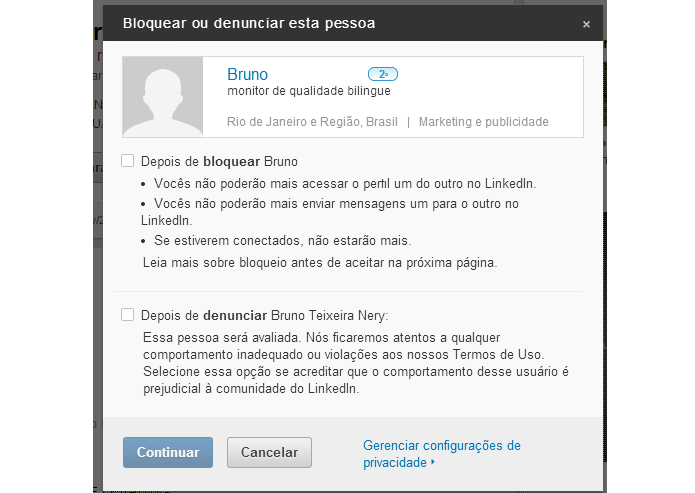This screenshot has height=493, width=695.
Task: Open 'Gerenciar configurações de privacidade' link
Action: 441,454
